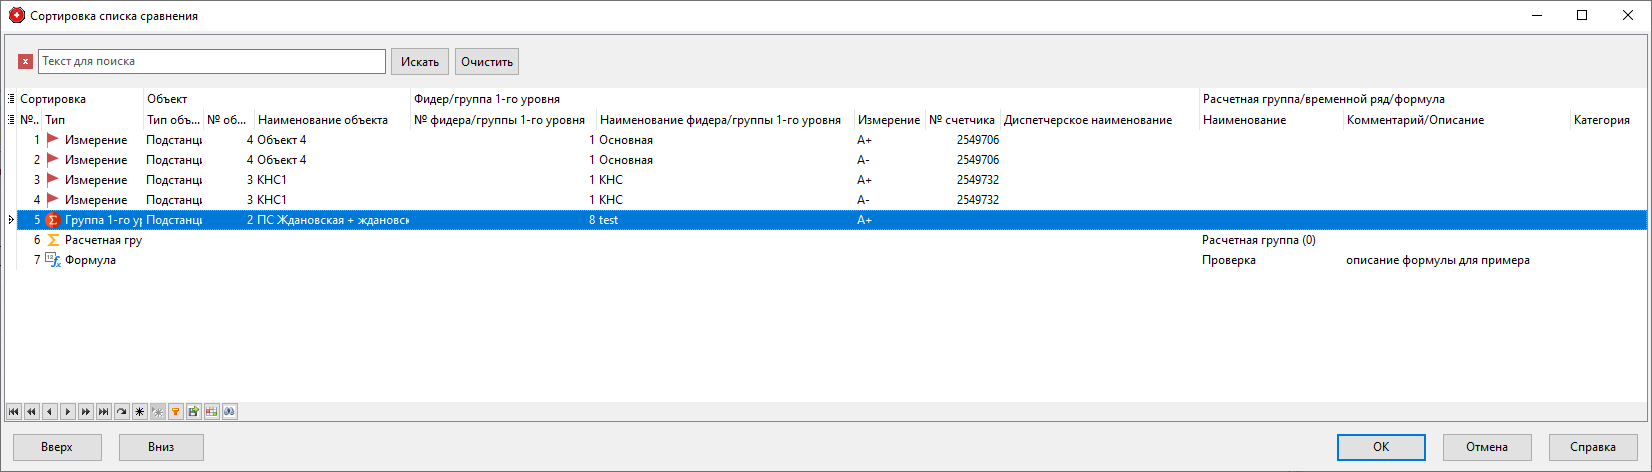
Task: Click the export floppy disk icon
Action: pyautogui.click(x=193, y=411)
